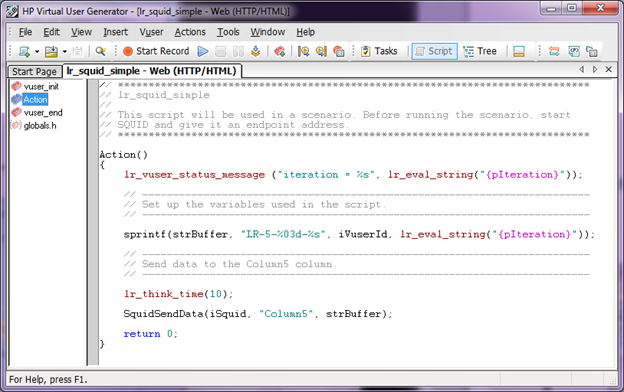Open the File menu
Screen dimensions: 624x392
(25, 32)
